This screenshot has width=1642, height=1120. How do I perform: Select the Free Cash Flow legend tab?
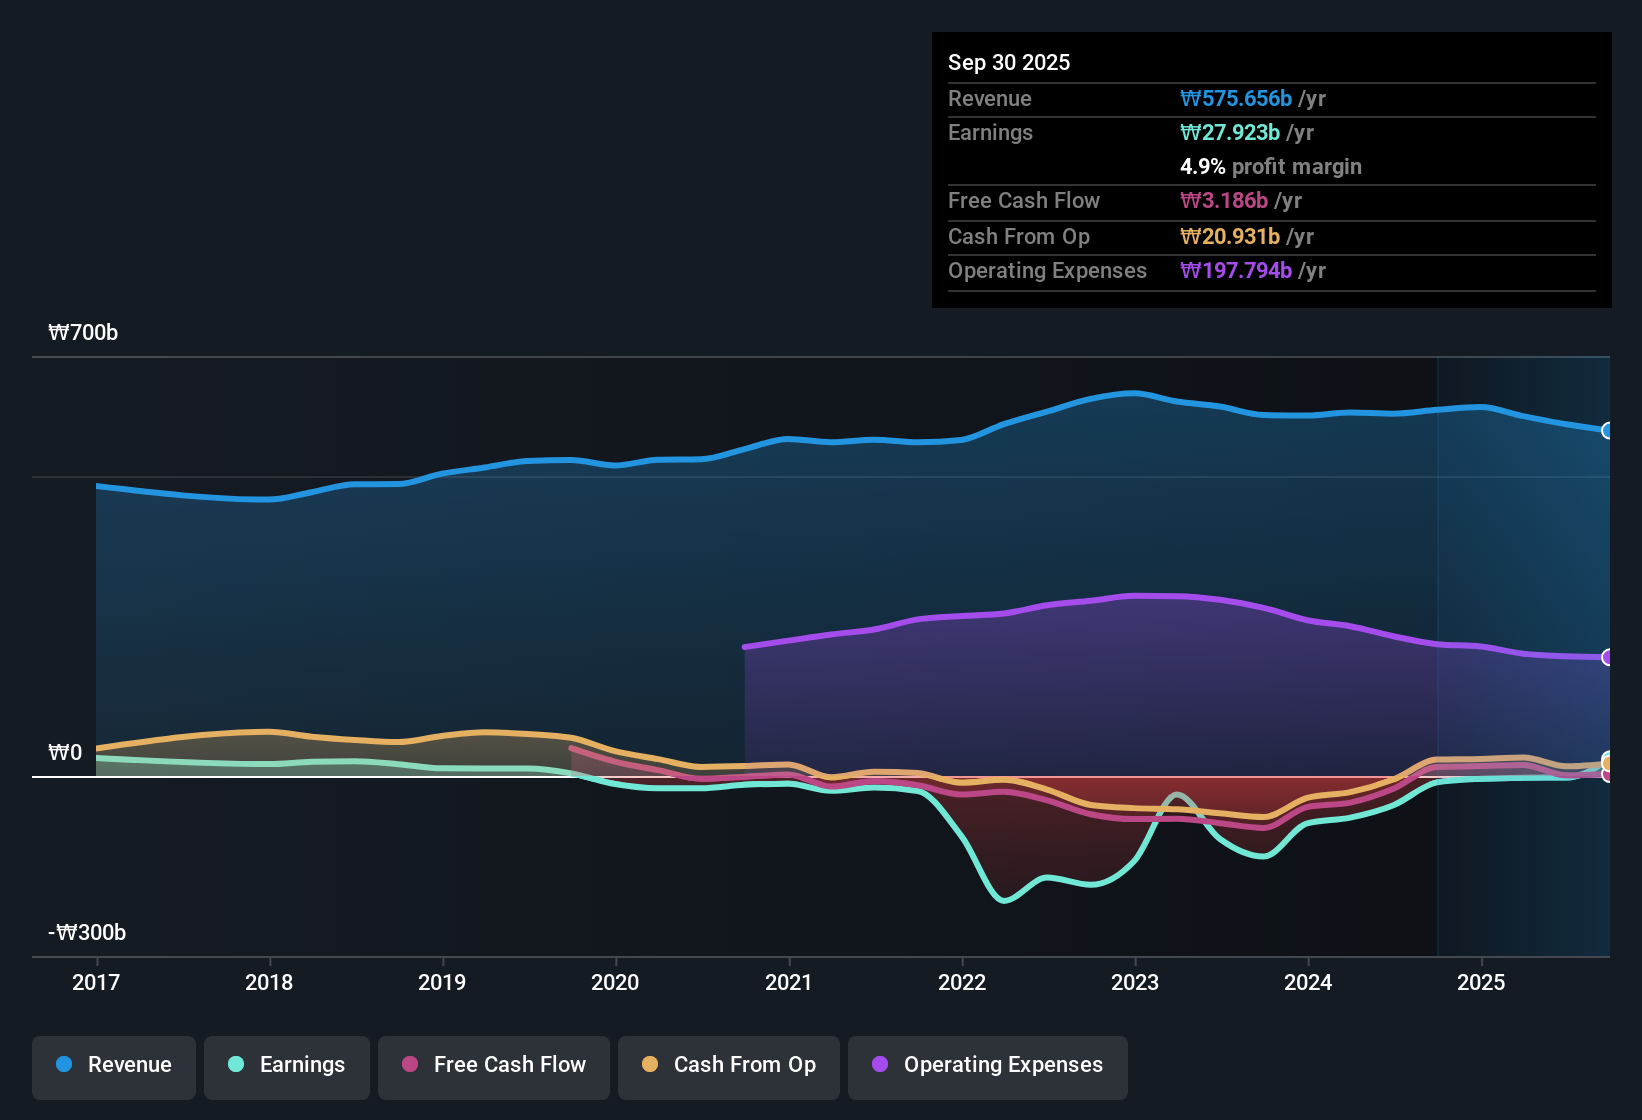493,1065
